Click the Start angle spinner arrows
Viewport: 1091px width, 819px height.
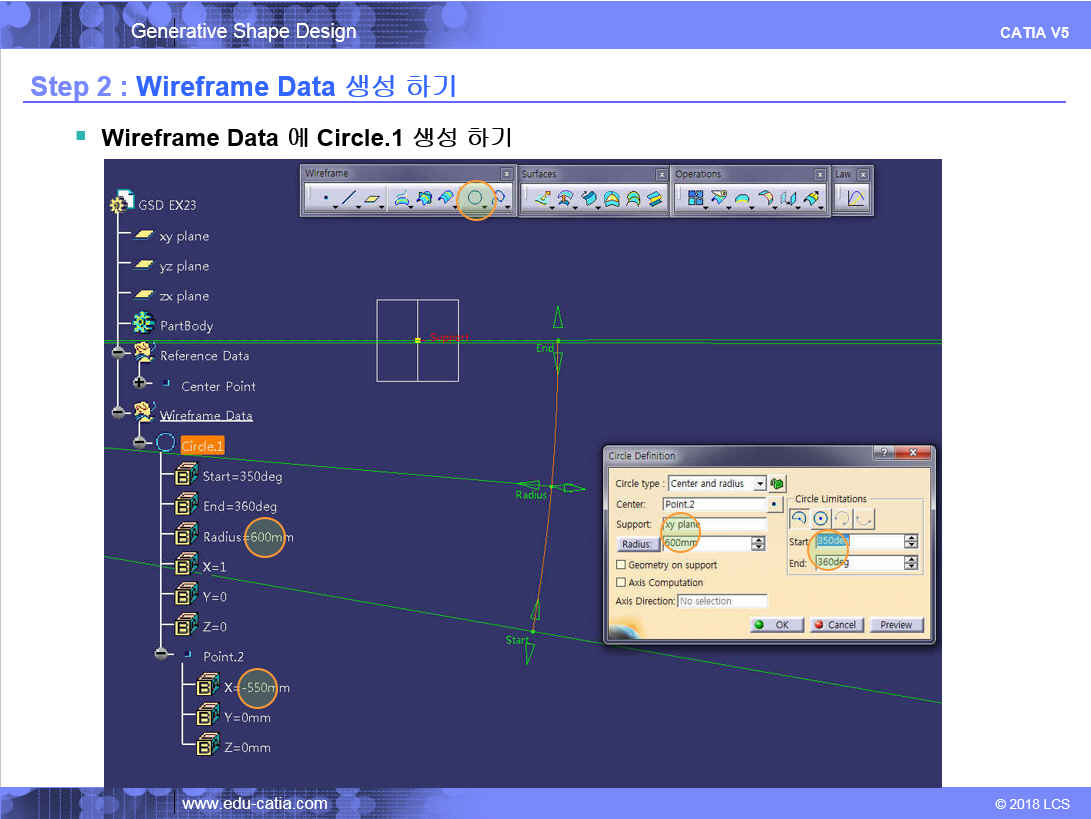(910, 542)
